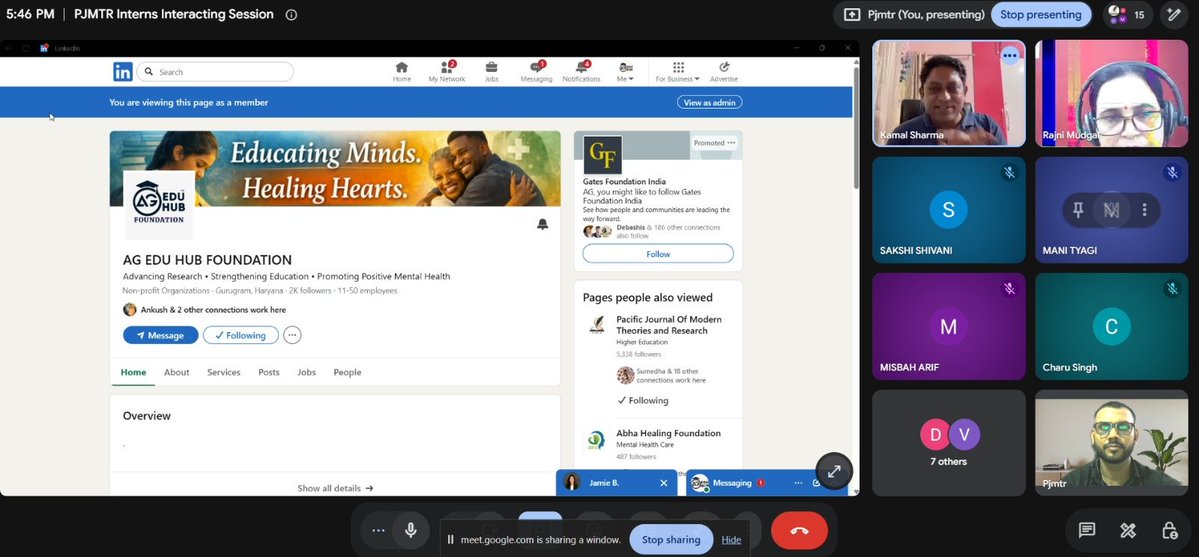This screenshot has width=1199, height=557.
Task: Click View as admin button
Action: click(710, 103)
